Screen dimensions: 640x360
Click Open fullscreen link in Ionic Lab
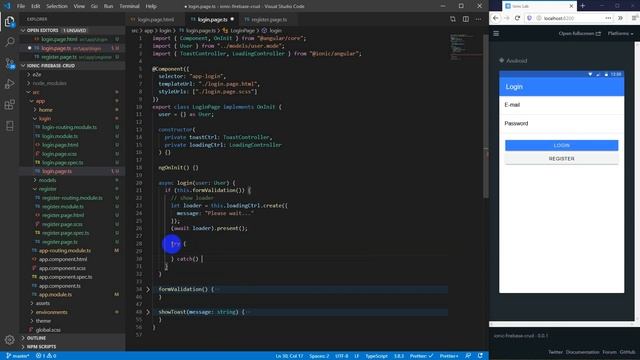tap(580, 33)
